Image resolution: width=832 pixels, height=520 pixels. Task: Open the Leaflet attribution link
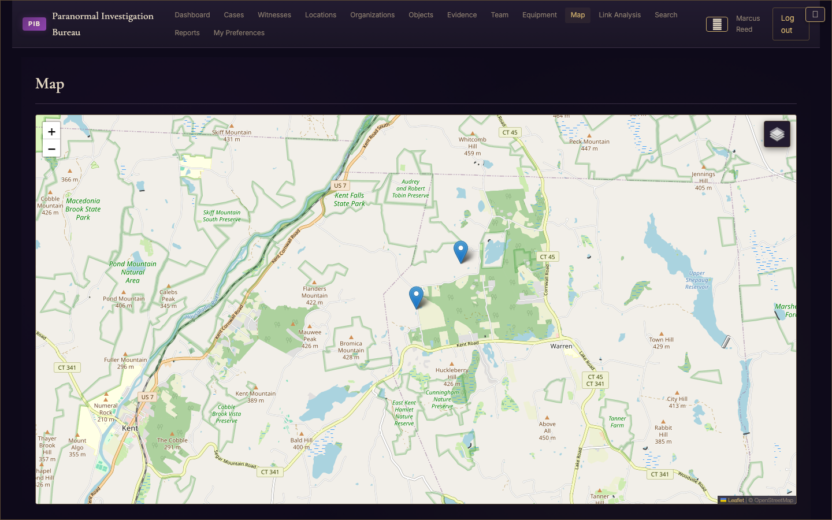pyautogui.click(x=735, y=500)
